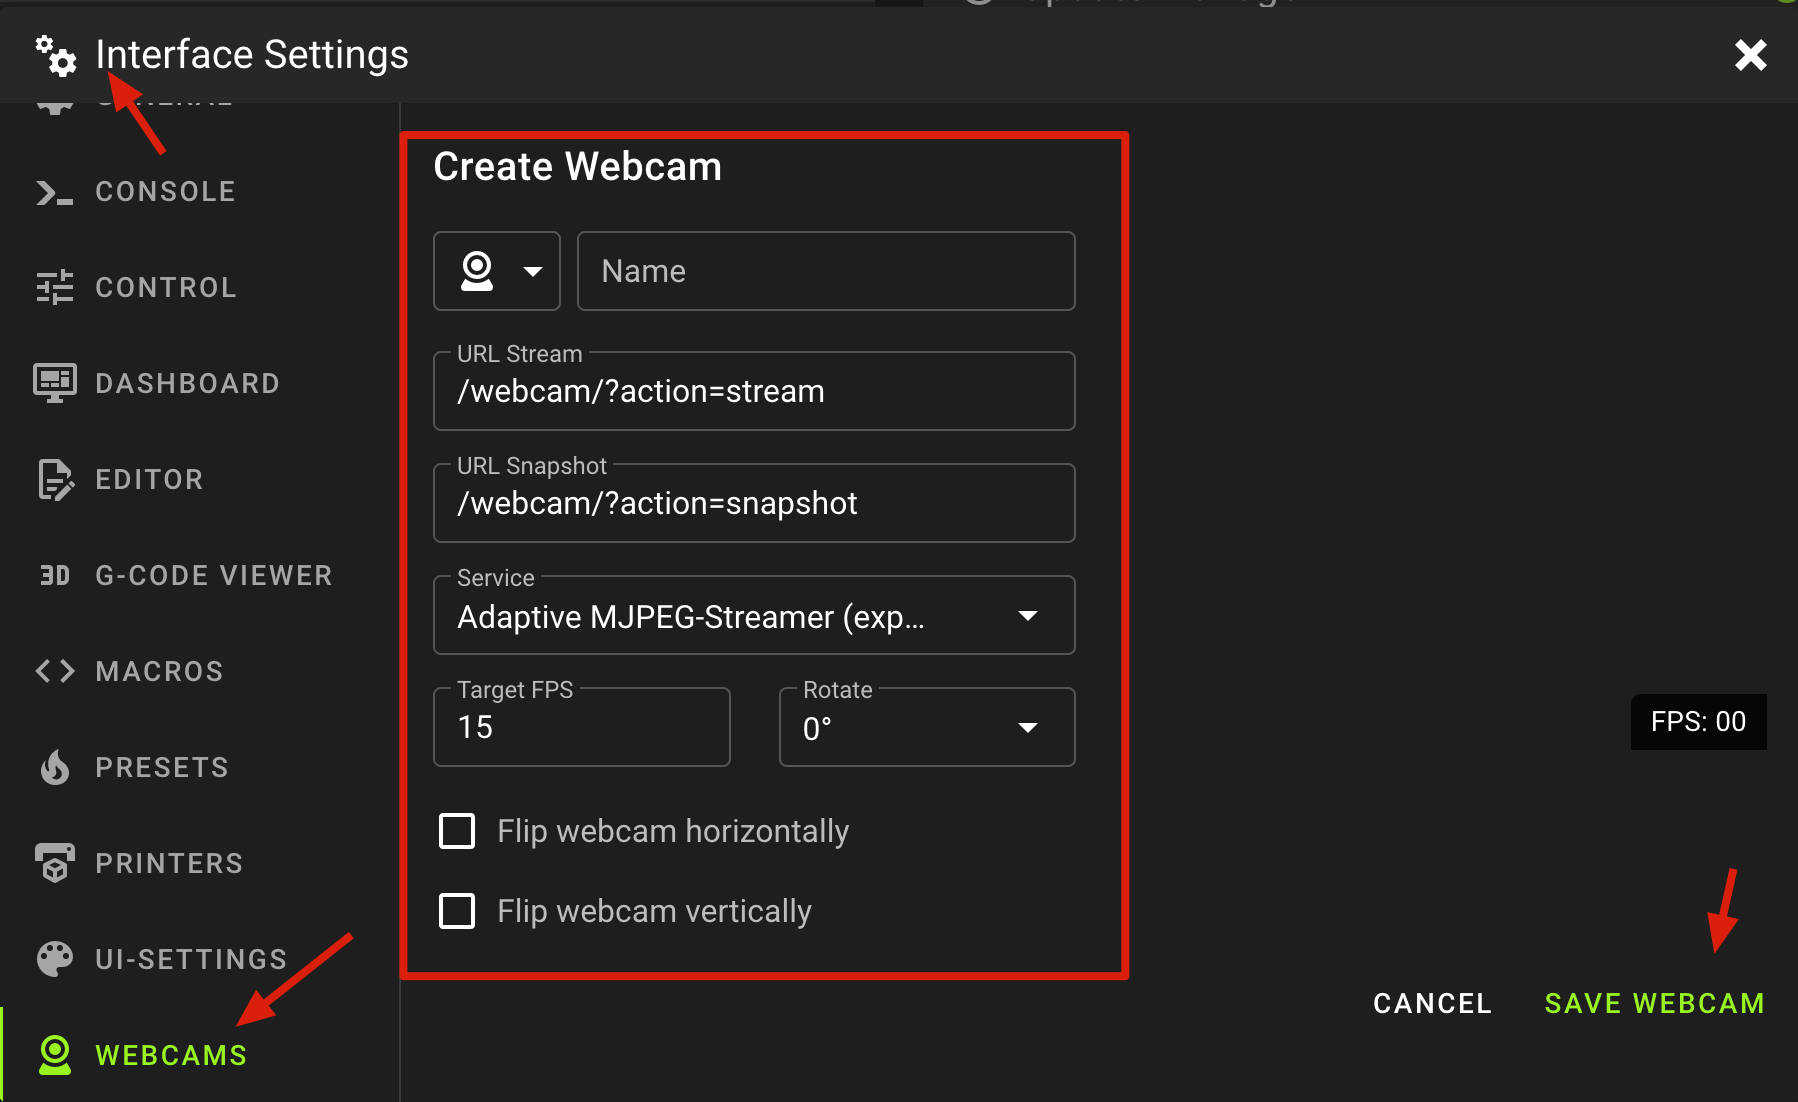The width and height of the screenshot is (1798, 1102).
Task: Open the DASHBOARD settings tab
Action: [187, 383]
